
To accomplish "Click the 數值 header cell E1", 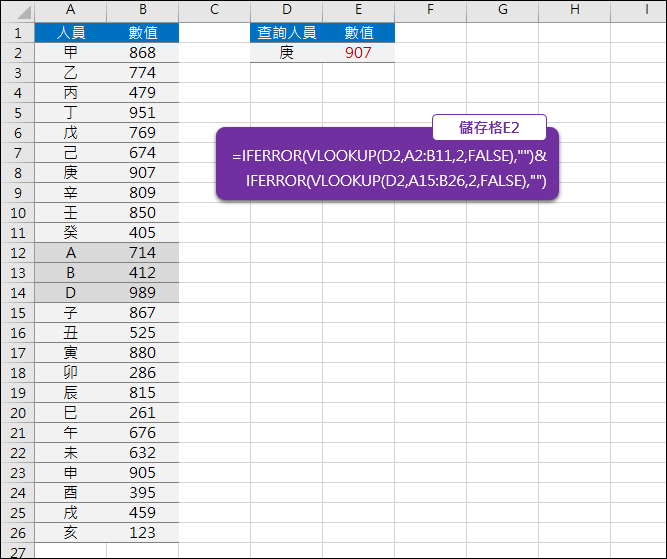I will click(x=359, y=33).
